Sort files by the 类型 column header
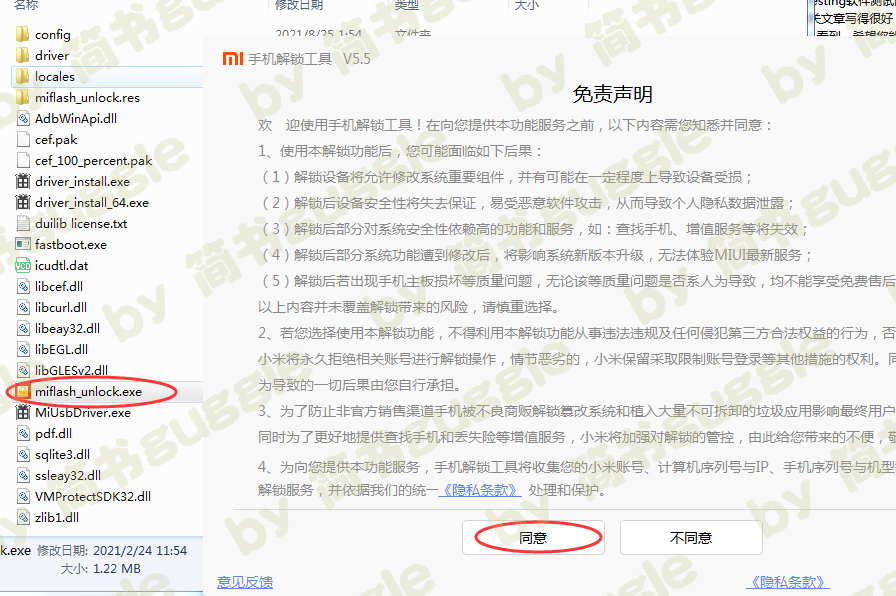Viewport: 896px width, 596px height. (x=406, y=5)
